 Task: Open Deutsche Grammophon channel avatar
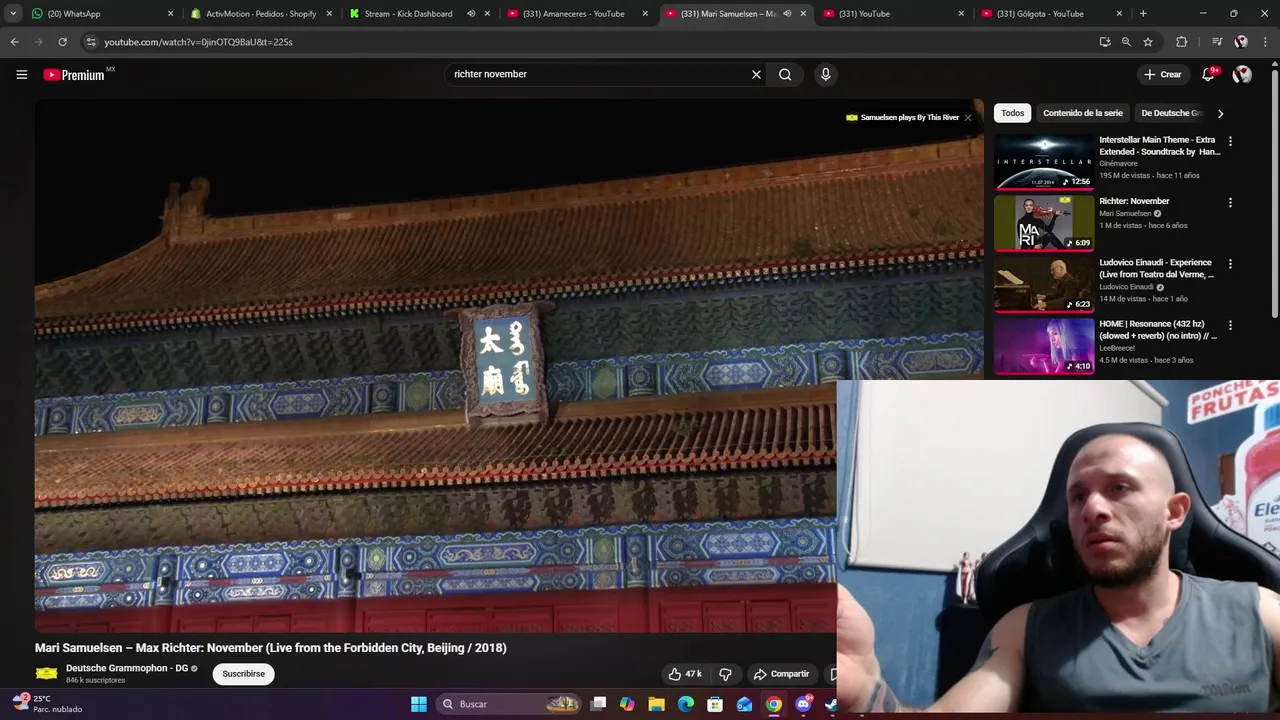[x=46, y=674]
